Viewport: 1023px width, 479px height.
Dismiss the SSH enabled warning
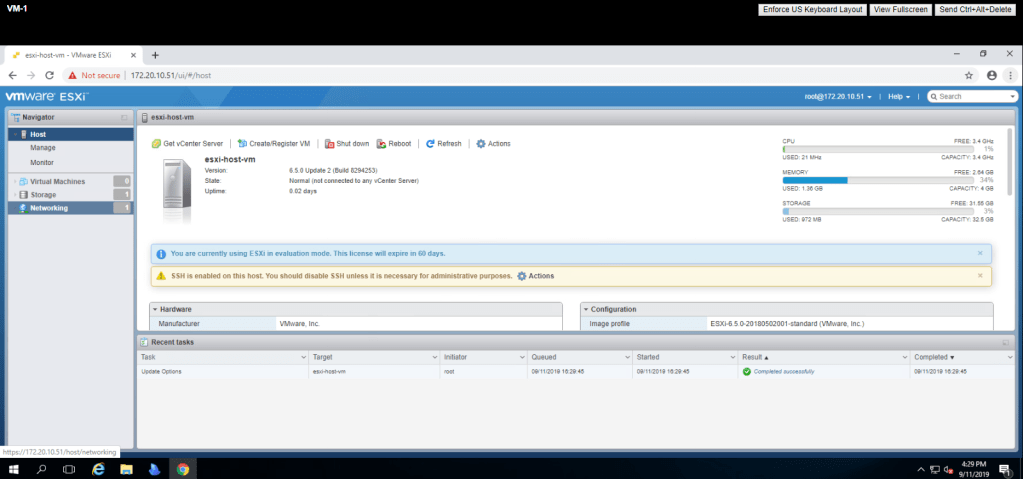click(979, 275)
